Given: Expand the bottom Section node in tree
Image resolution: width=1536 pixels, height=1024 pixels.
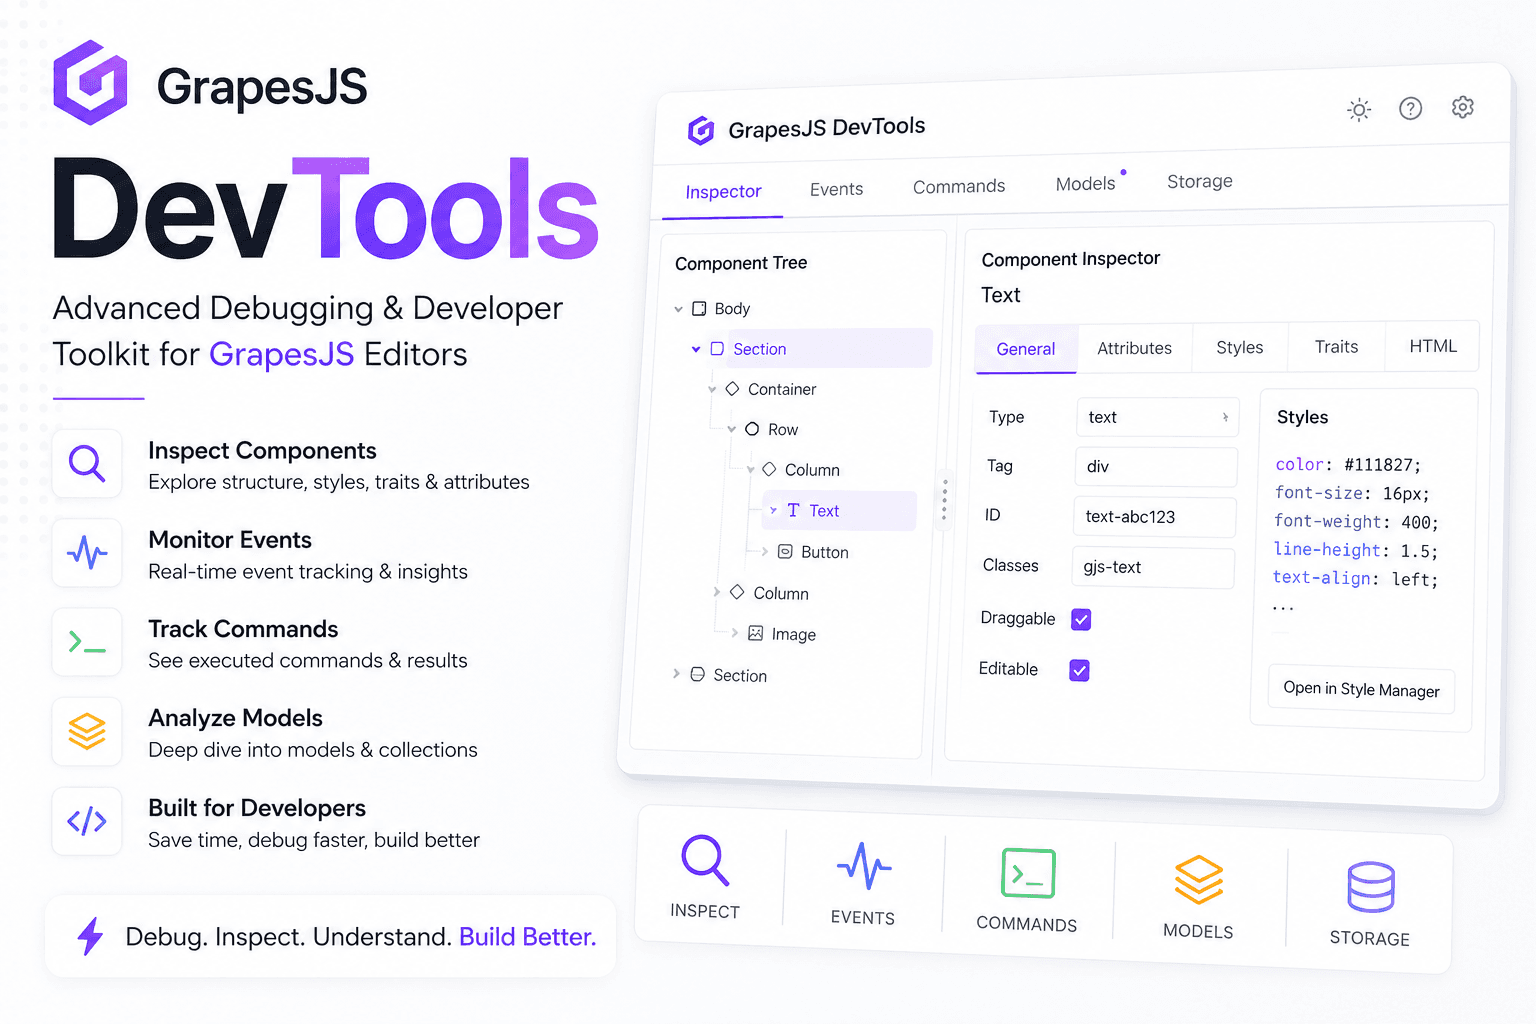Looking at the screenshot, I should (x=676, y=674).
